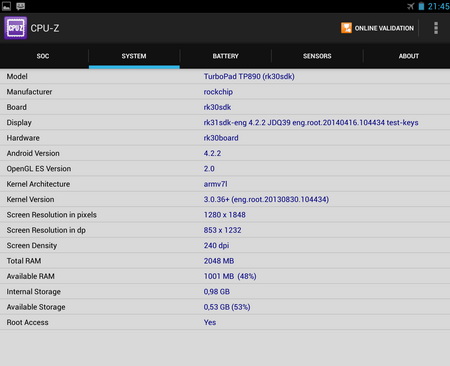Click Screen Resolution in dp label
Image resolution: width=450 pixels, height=366 pixels.
(x=46, y=230)
